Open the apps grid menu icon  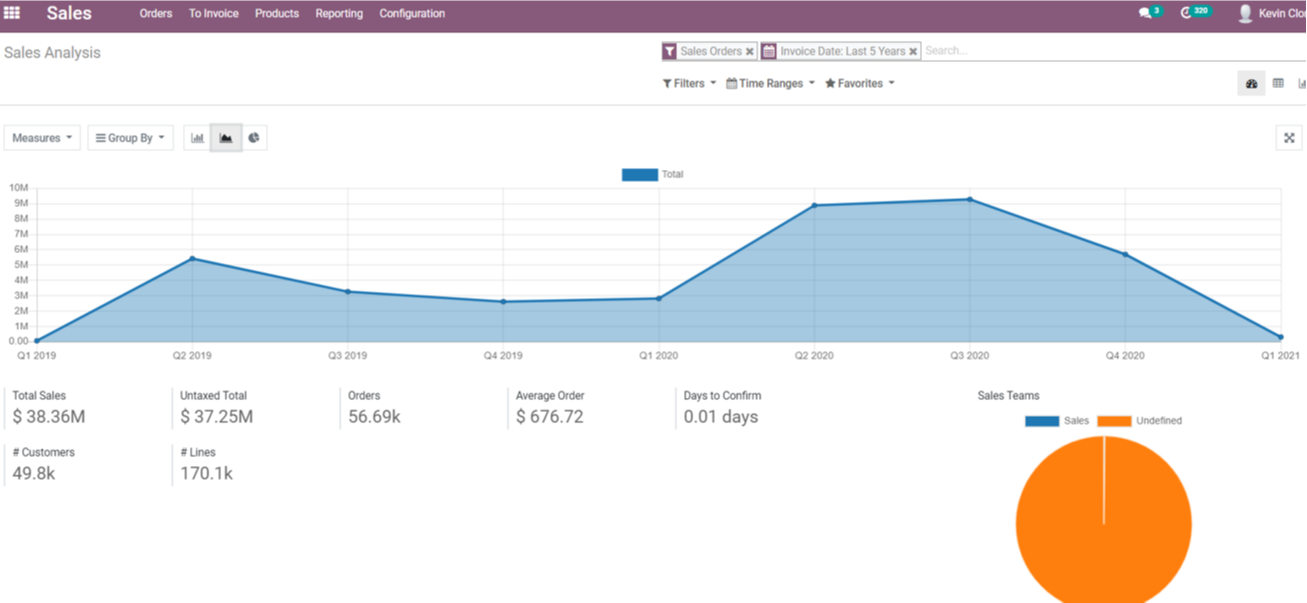12,14
